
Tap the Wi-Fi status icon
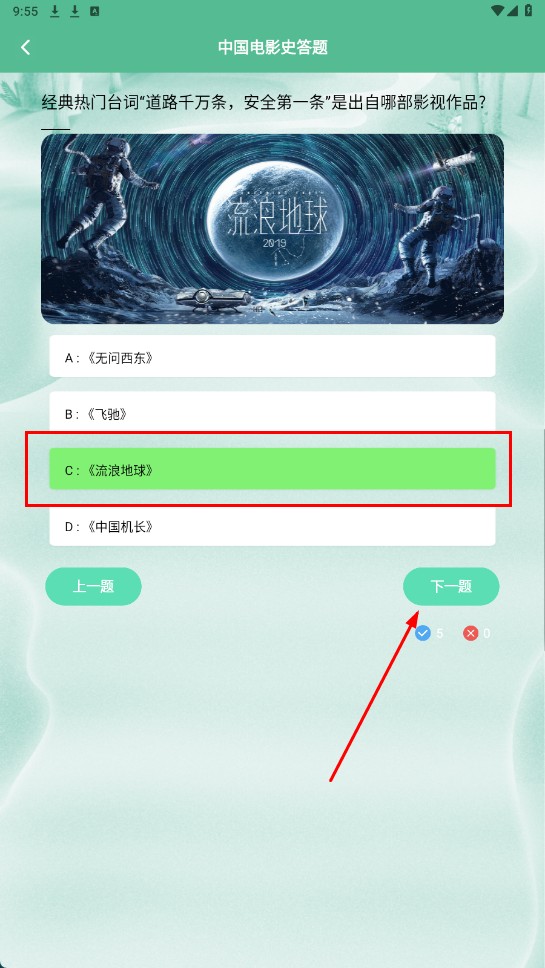pyautogui.click(x=497, y=10)
